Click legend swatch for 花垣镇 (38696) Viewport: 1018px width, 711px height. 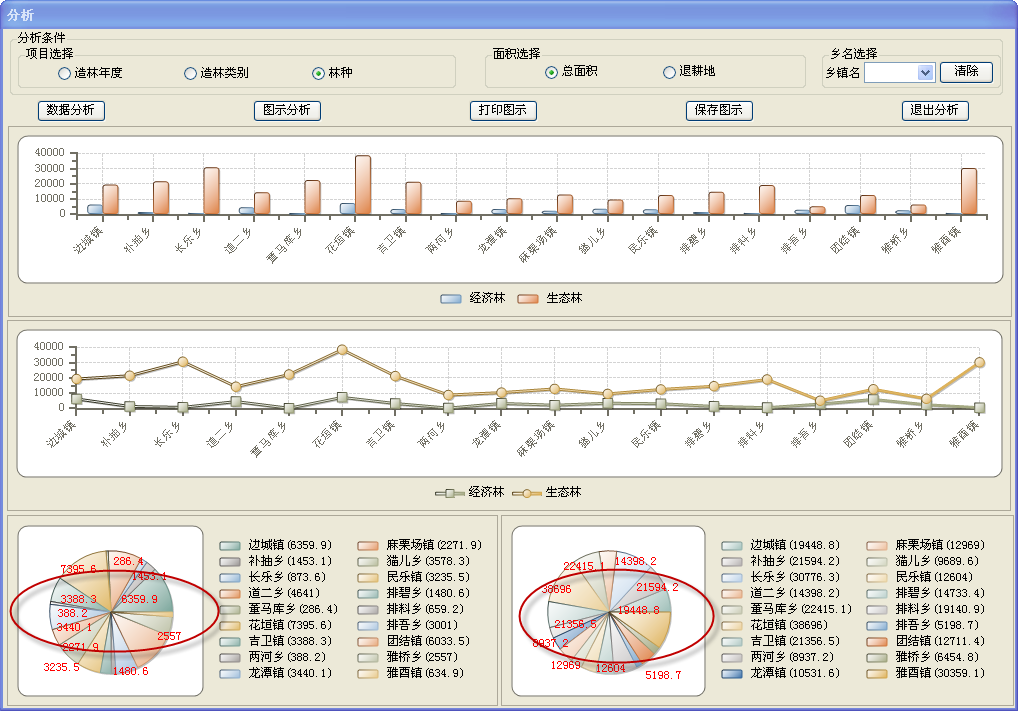732,626
